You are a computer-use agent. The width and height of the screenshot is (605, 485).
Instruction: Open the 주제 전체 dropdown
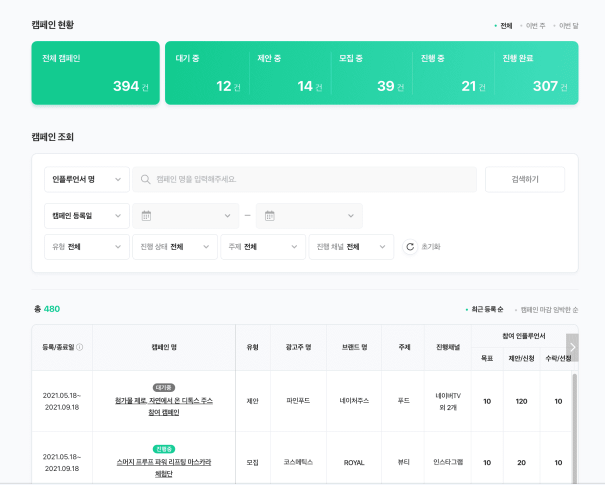coord(263,247)
